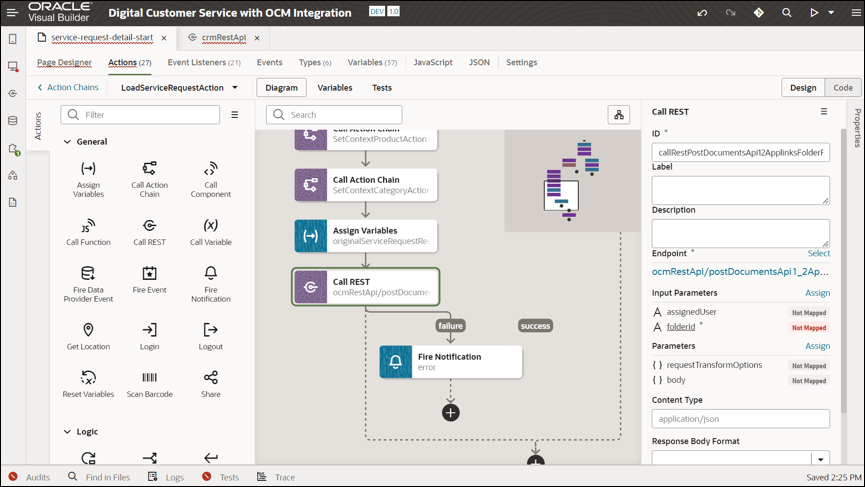
Task: Select the Get Location action
Action: pyautogui.click(x=88, y=336)
